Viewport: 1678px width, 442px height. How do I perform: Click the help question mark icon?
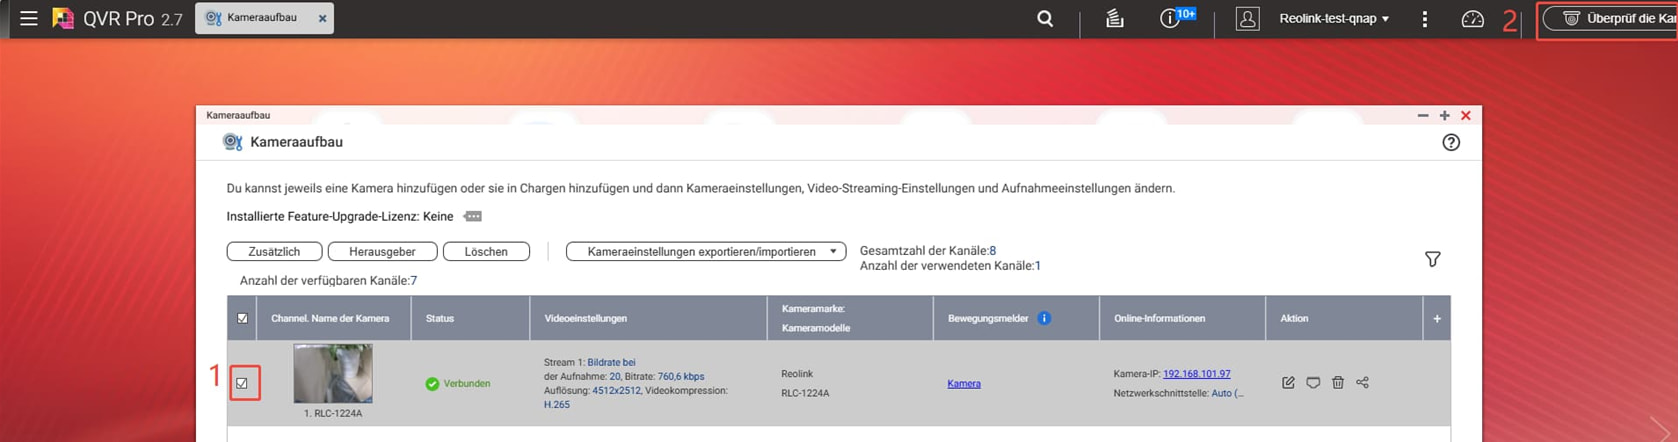1451,142
